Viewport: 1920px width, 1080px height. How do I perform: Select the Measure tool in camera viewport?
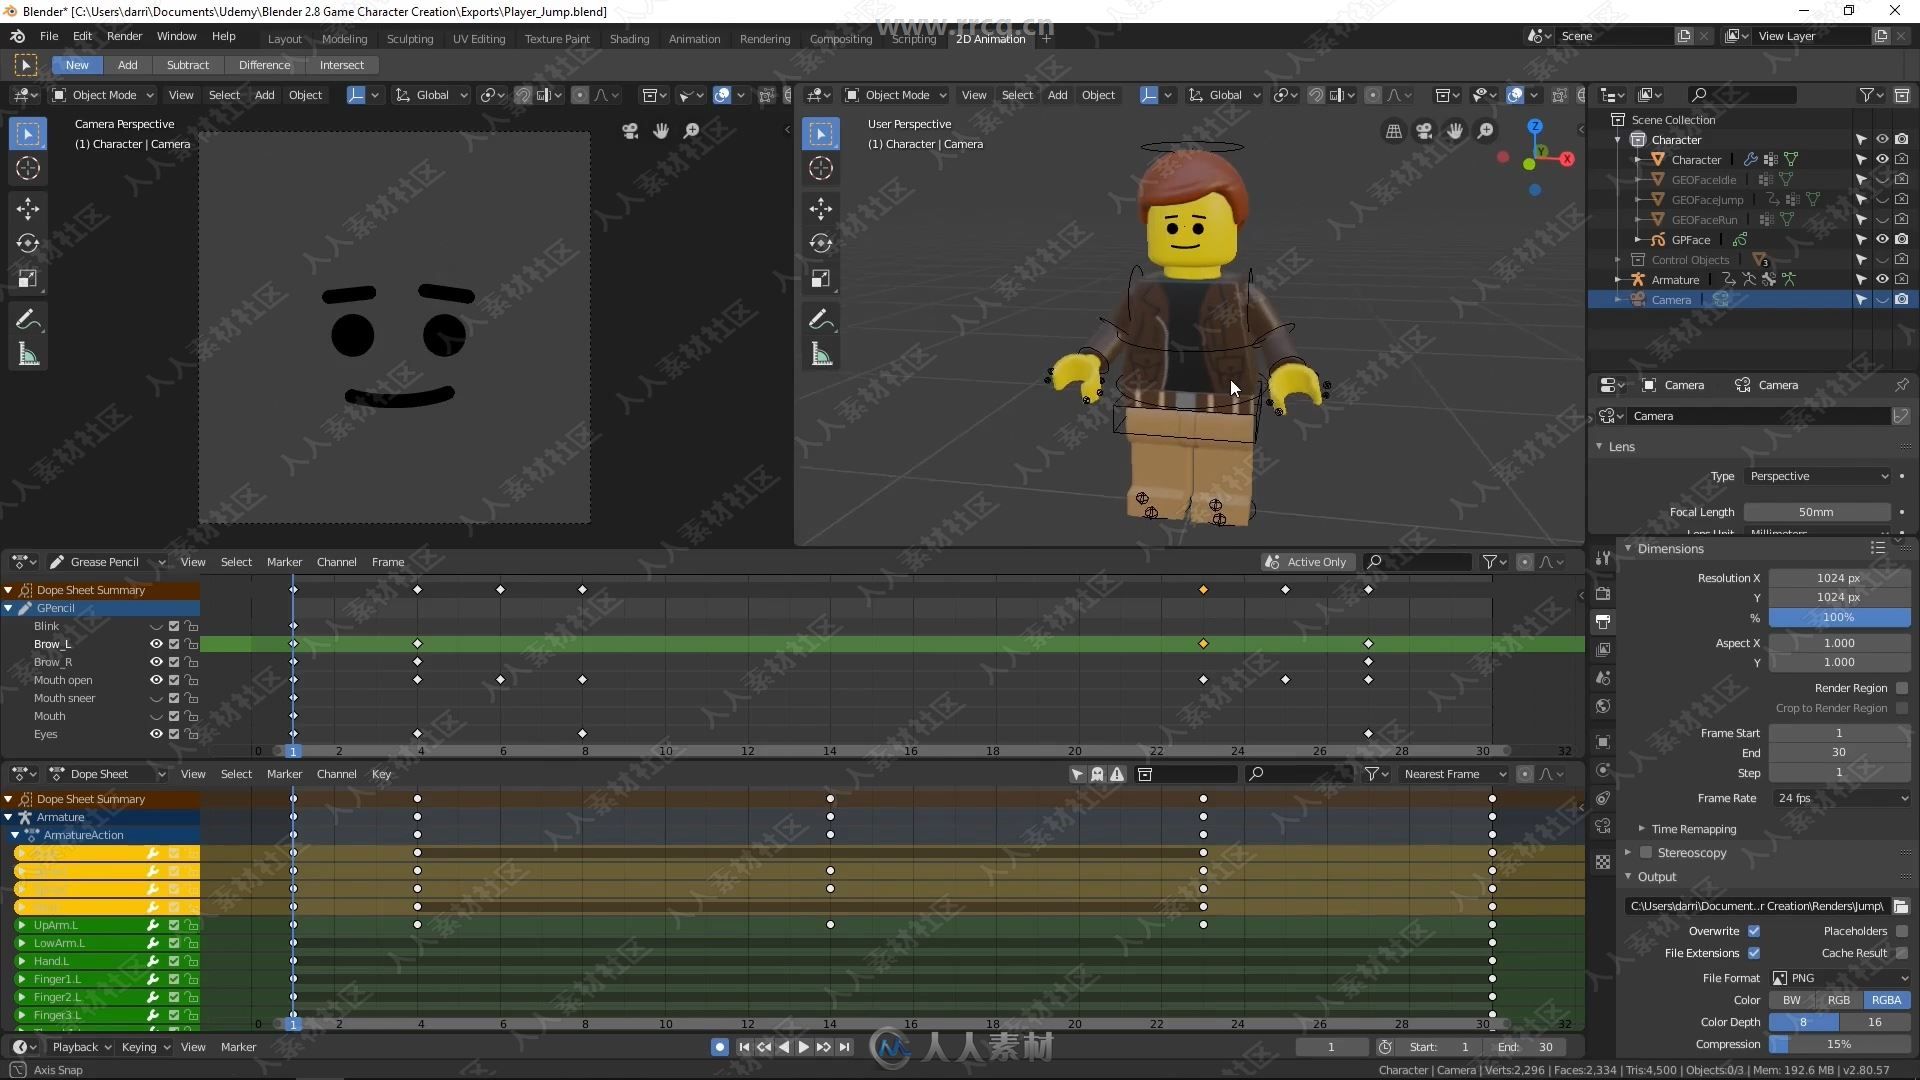coord(28,355)
